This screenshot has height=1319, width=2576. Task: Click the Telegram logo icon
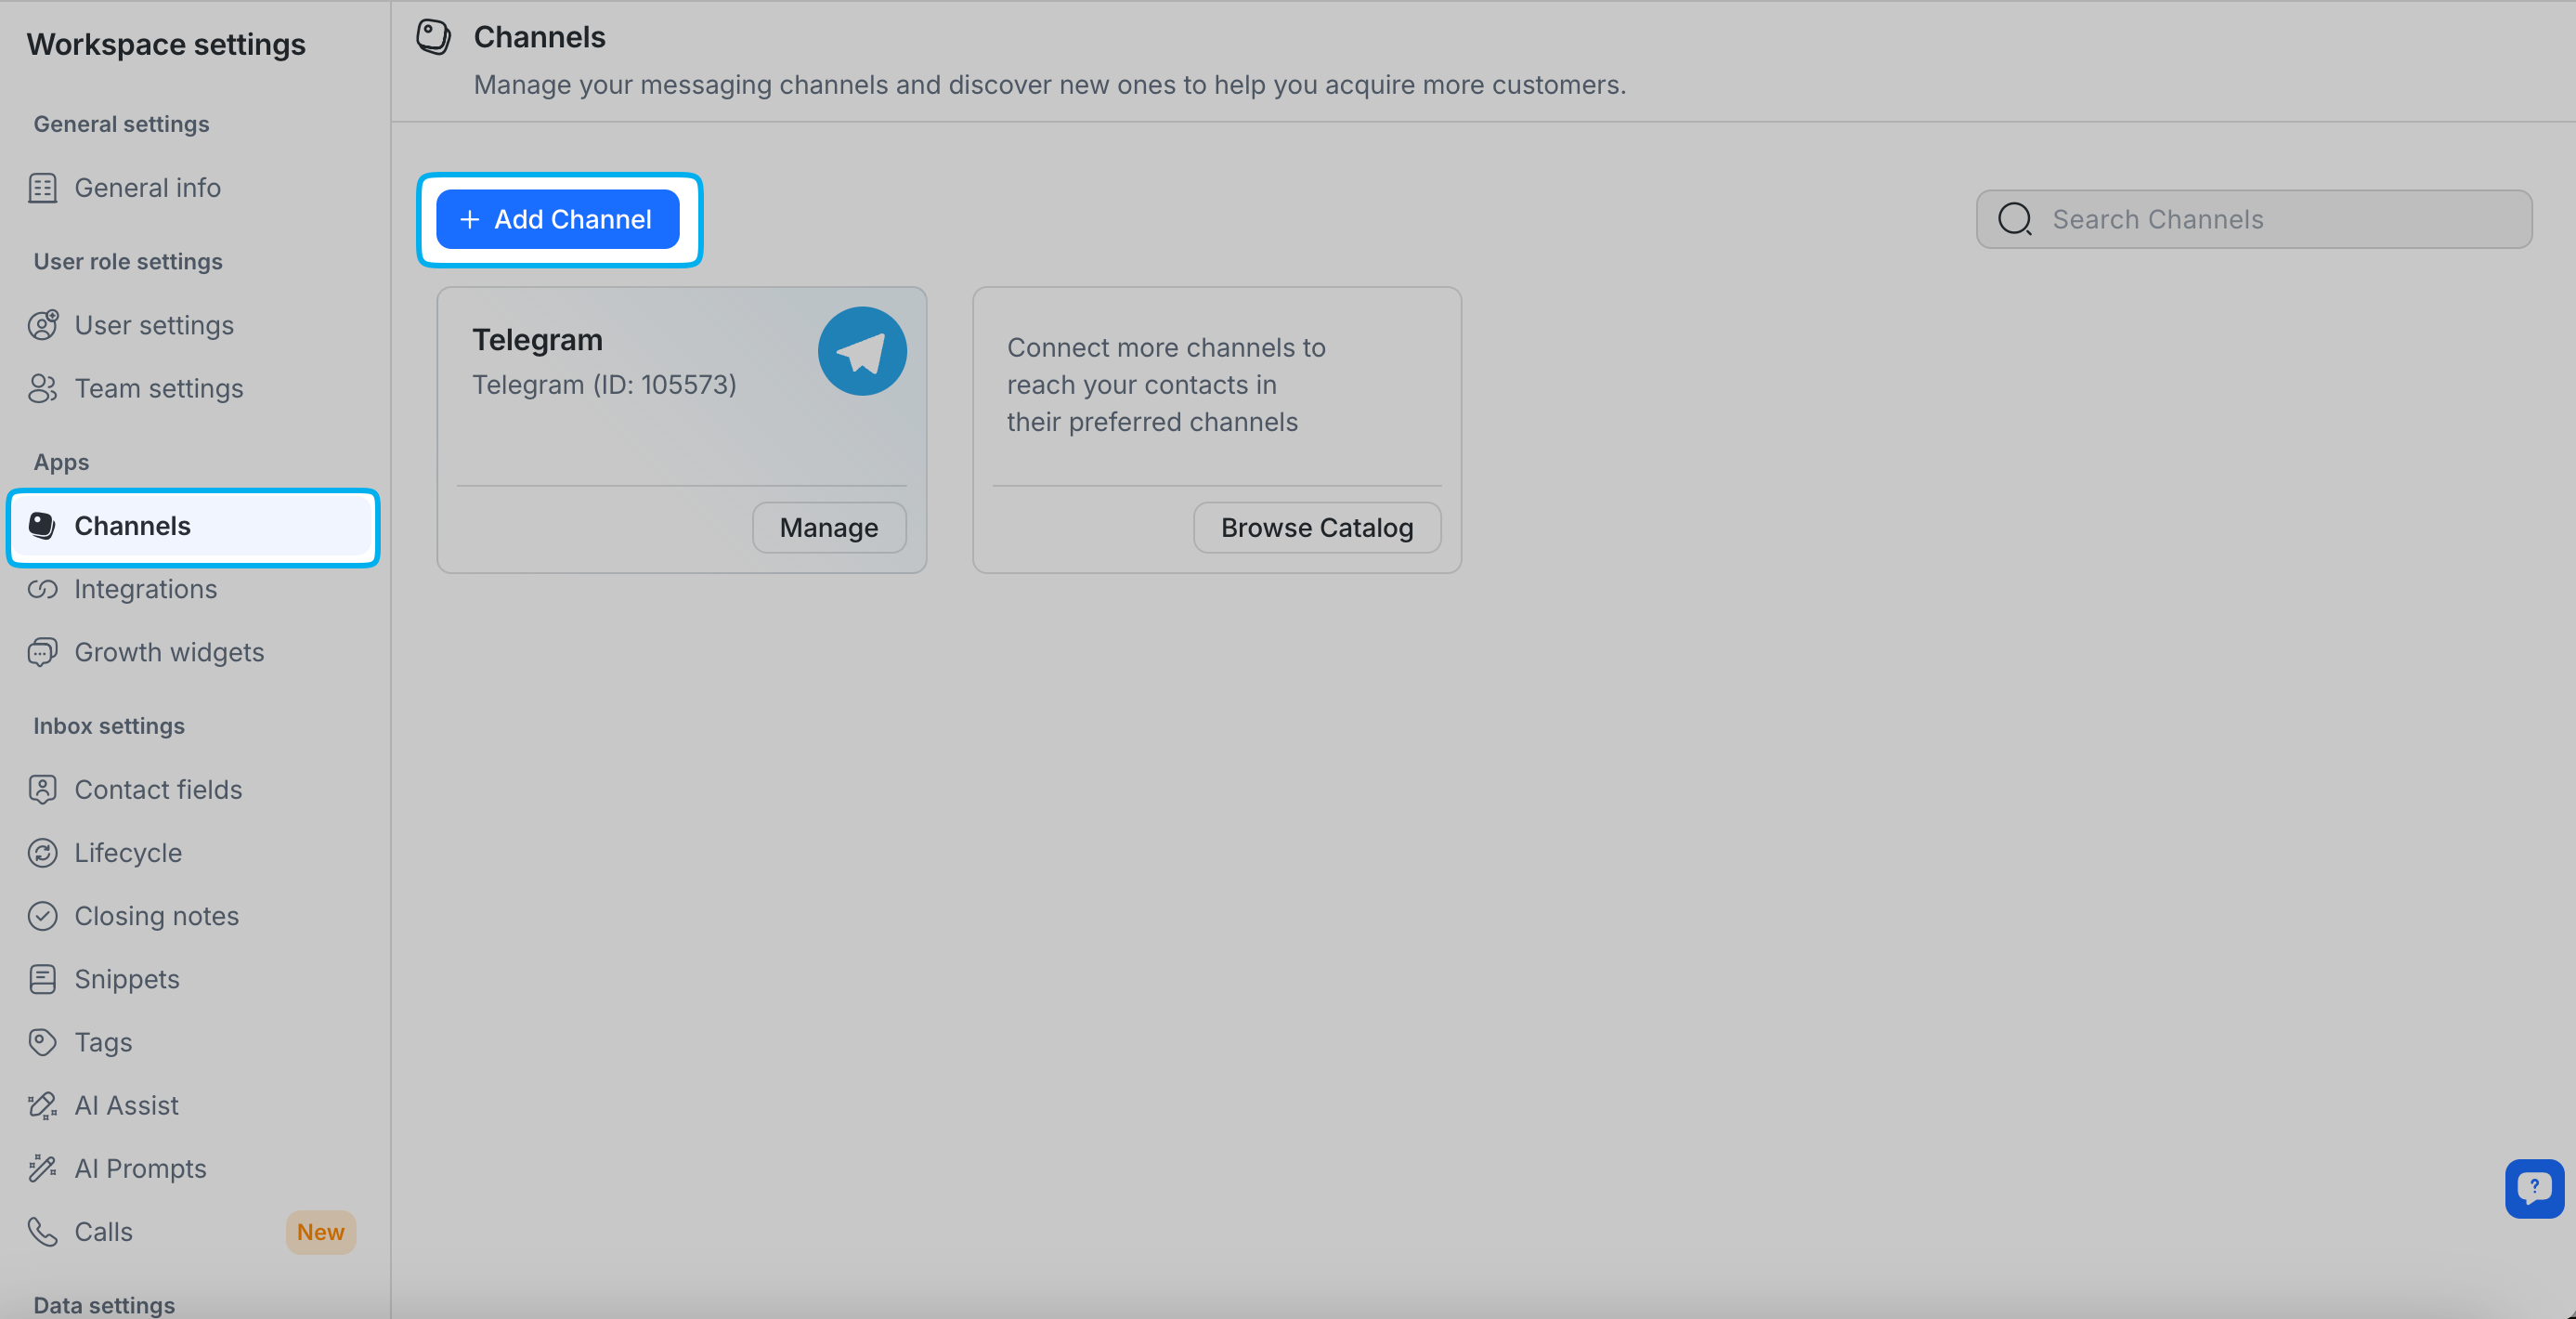point(861,351)
